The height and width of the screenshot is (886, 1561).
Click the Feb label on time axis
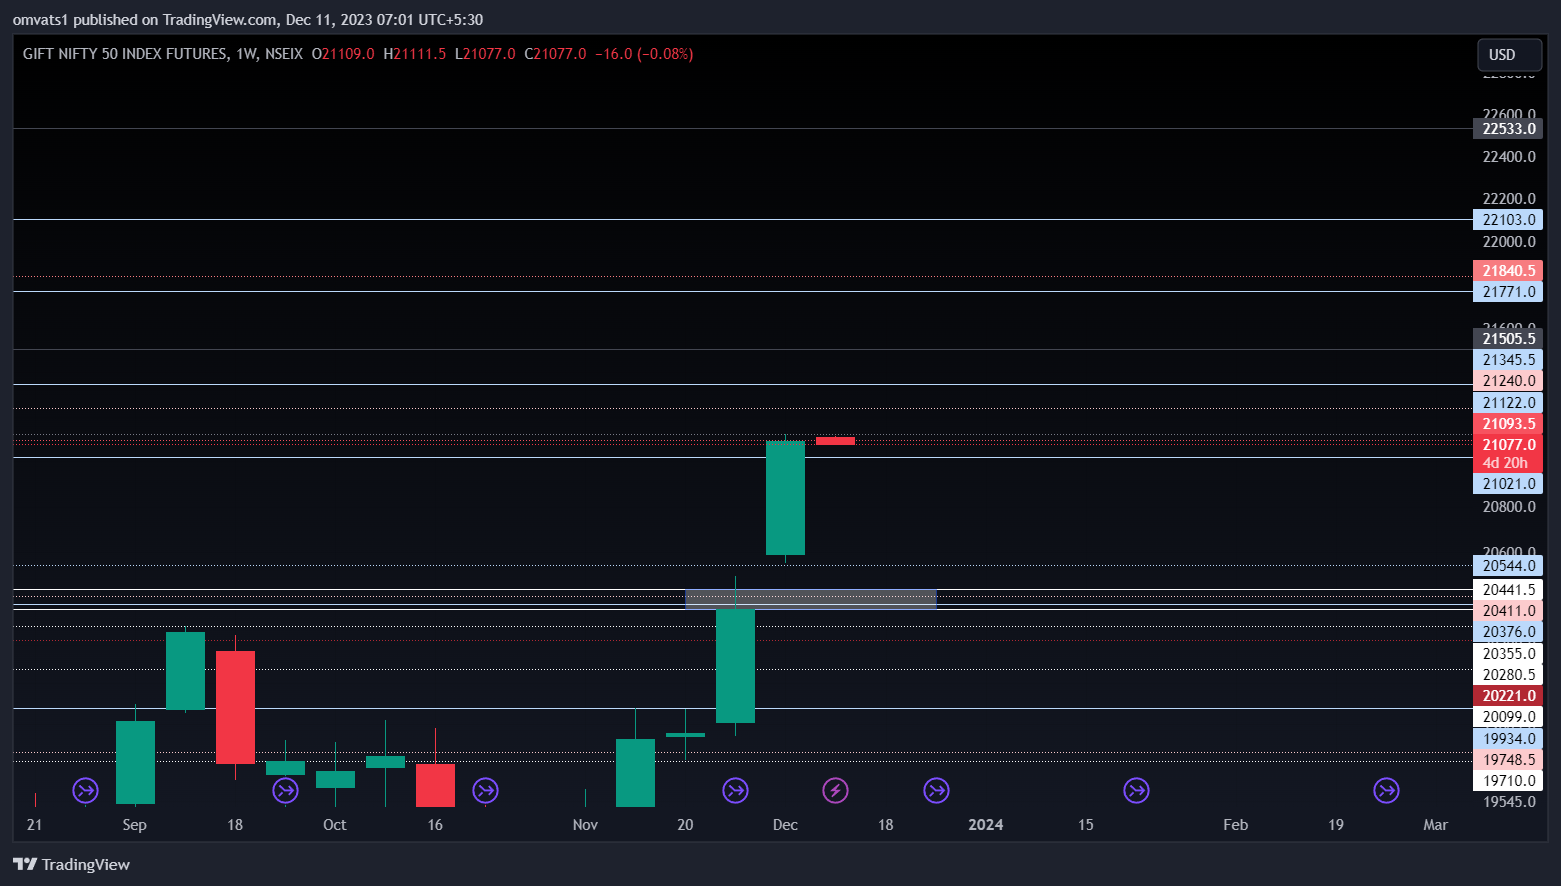pos(1236,825)
